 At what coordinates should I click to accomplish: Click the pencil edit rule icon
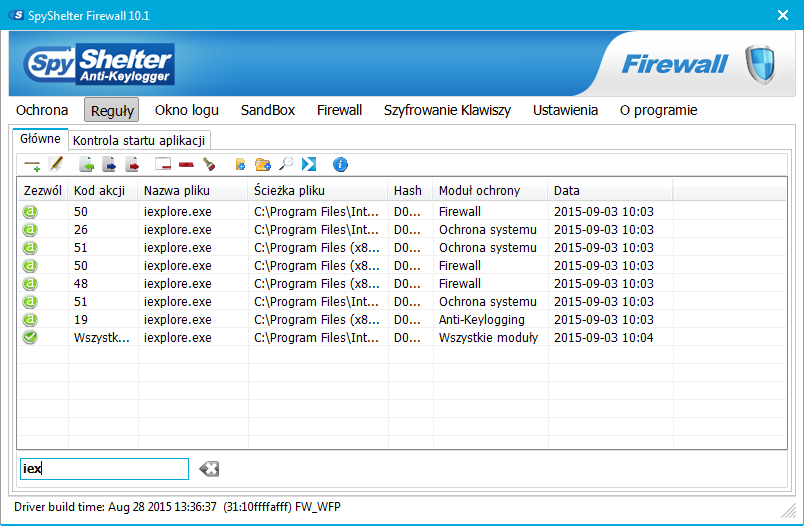pyautogui.click(x=56, y=165)
